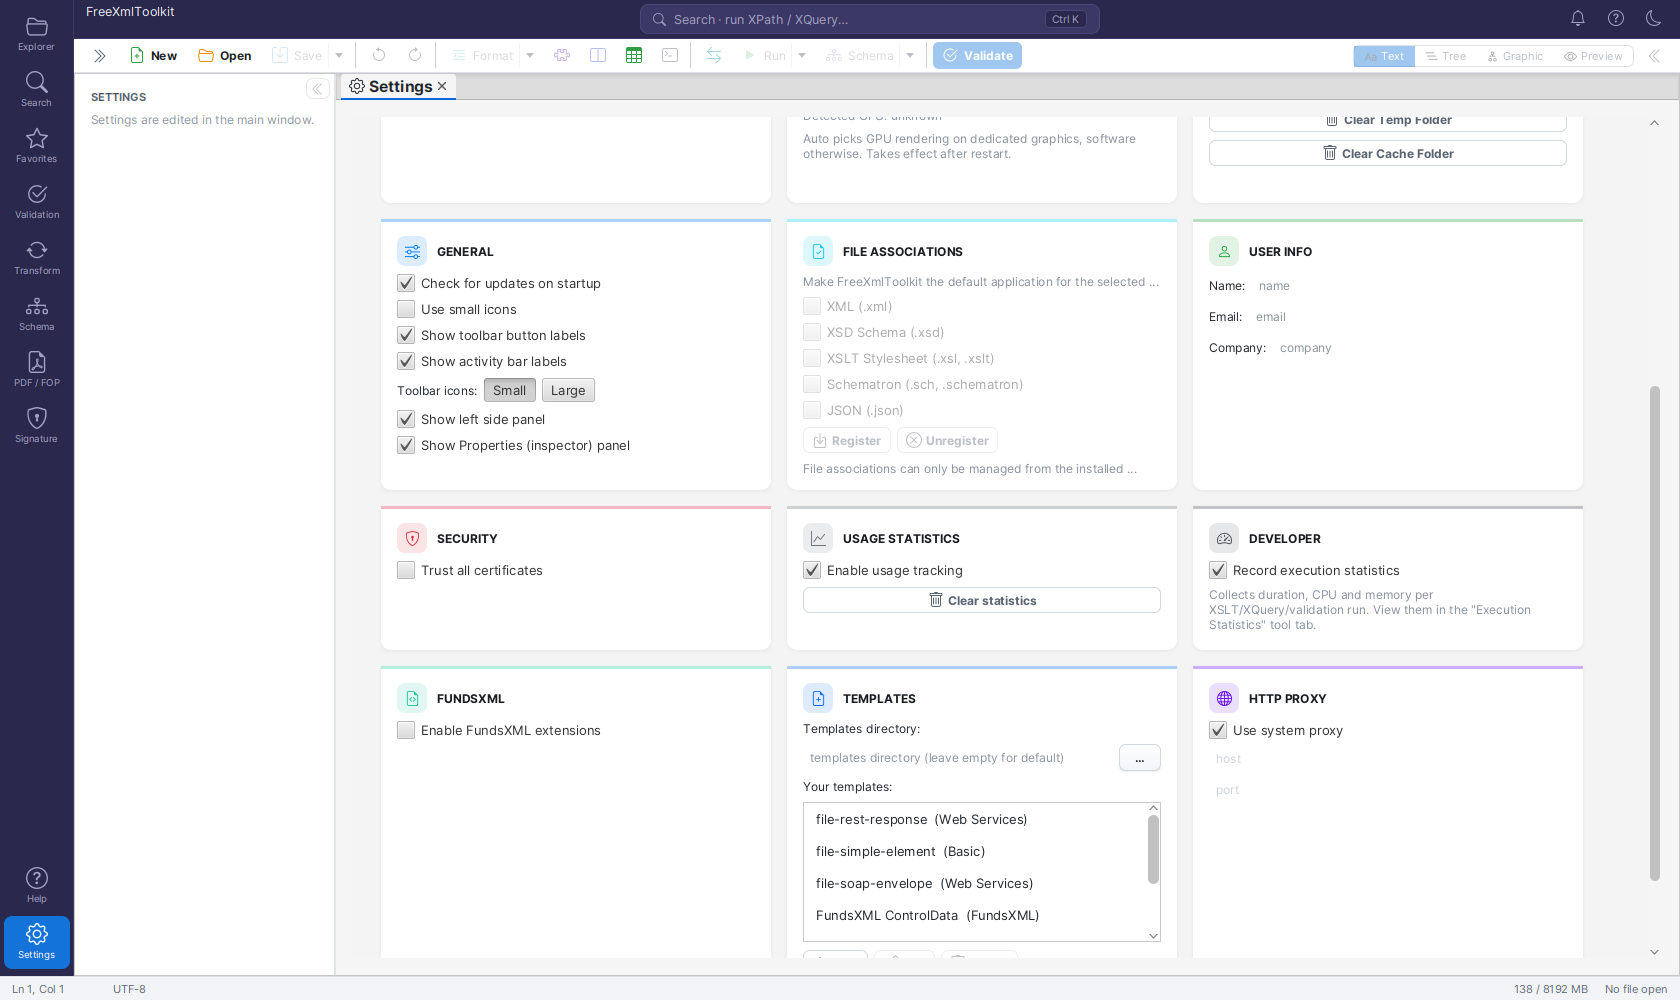Open the Signature view
Screen dimensions: 1680x1000
point(37,426)
